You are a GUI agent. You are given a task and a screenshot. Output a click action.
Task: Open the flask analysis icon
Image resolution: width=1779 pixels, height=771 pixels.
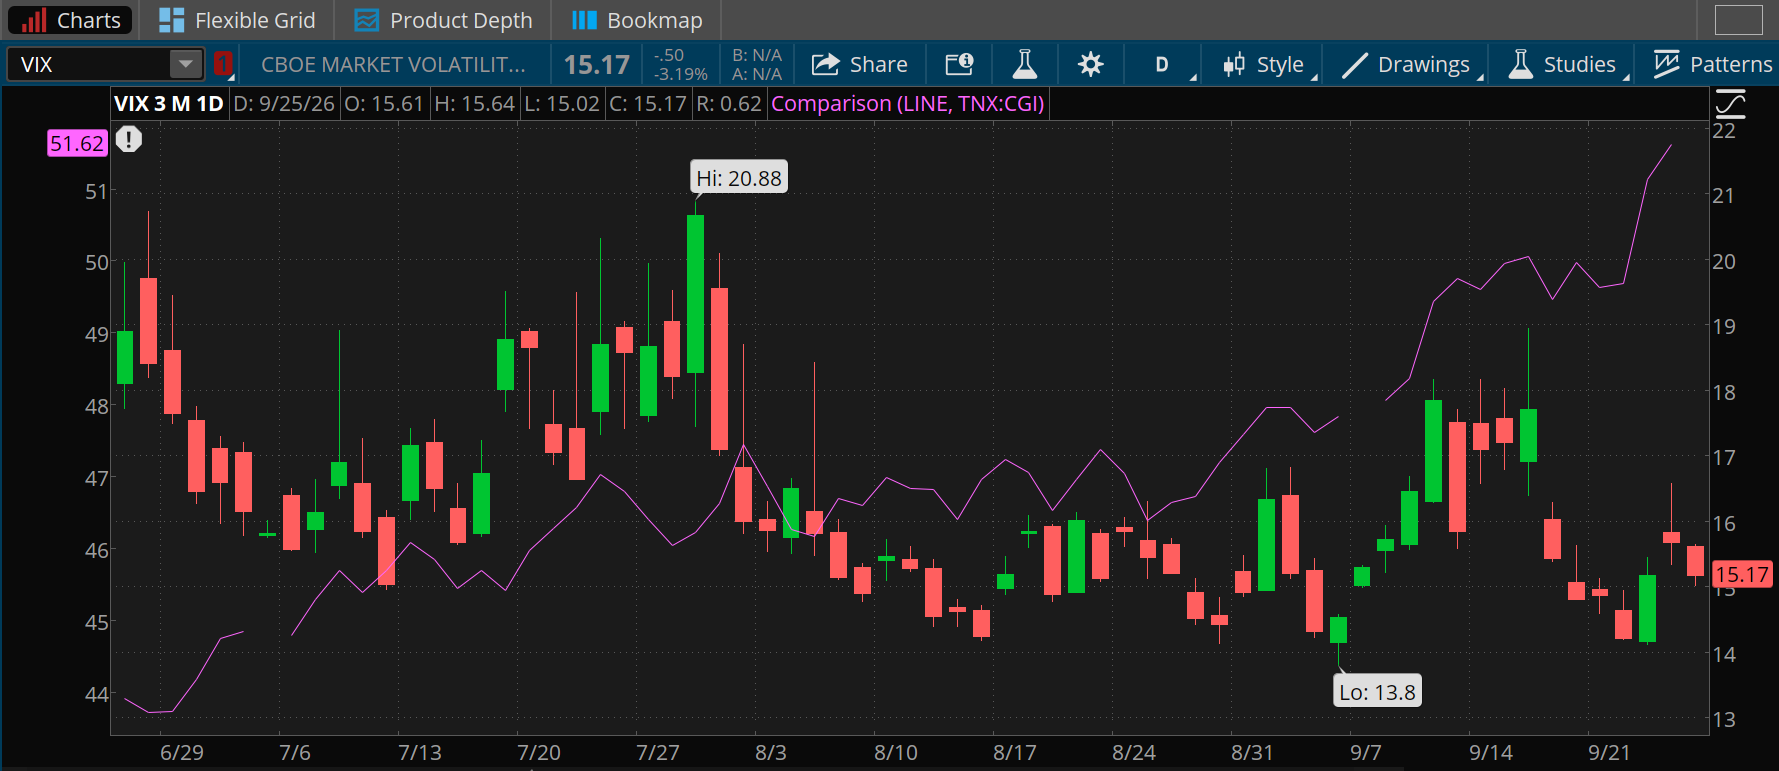1024,65
